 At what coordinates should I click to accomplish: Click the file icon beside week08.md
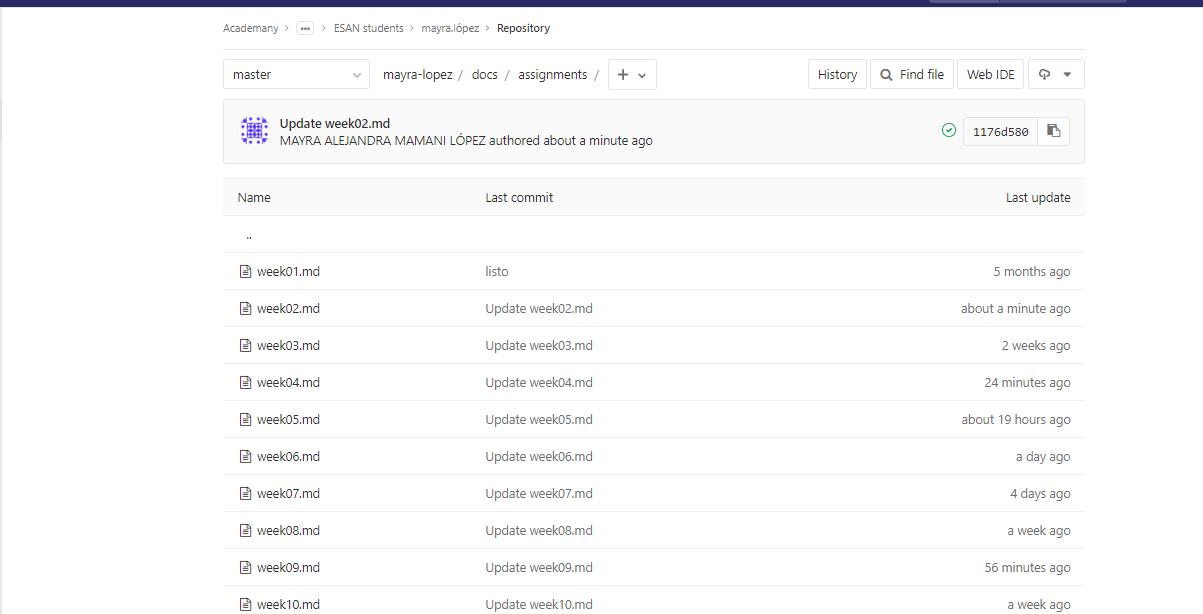(x=245, y=530)
